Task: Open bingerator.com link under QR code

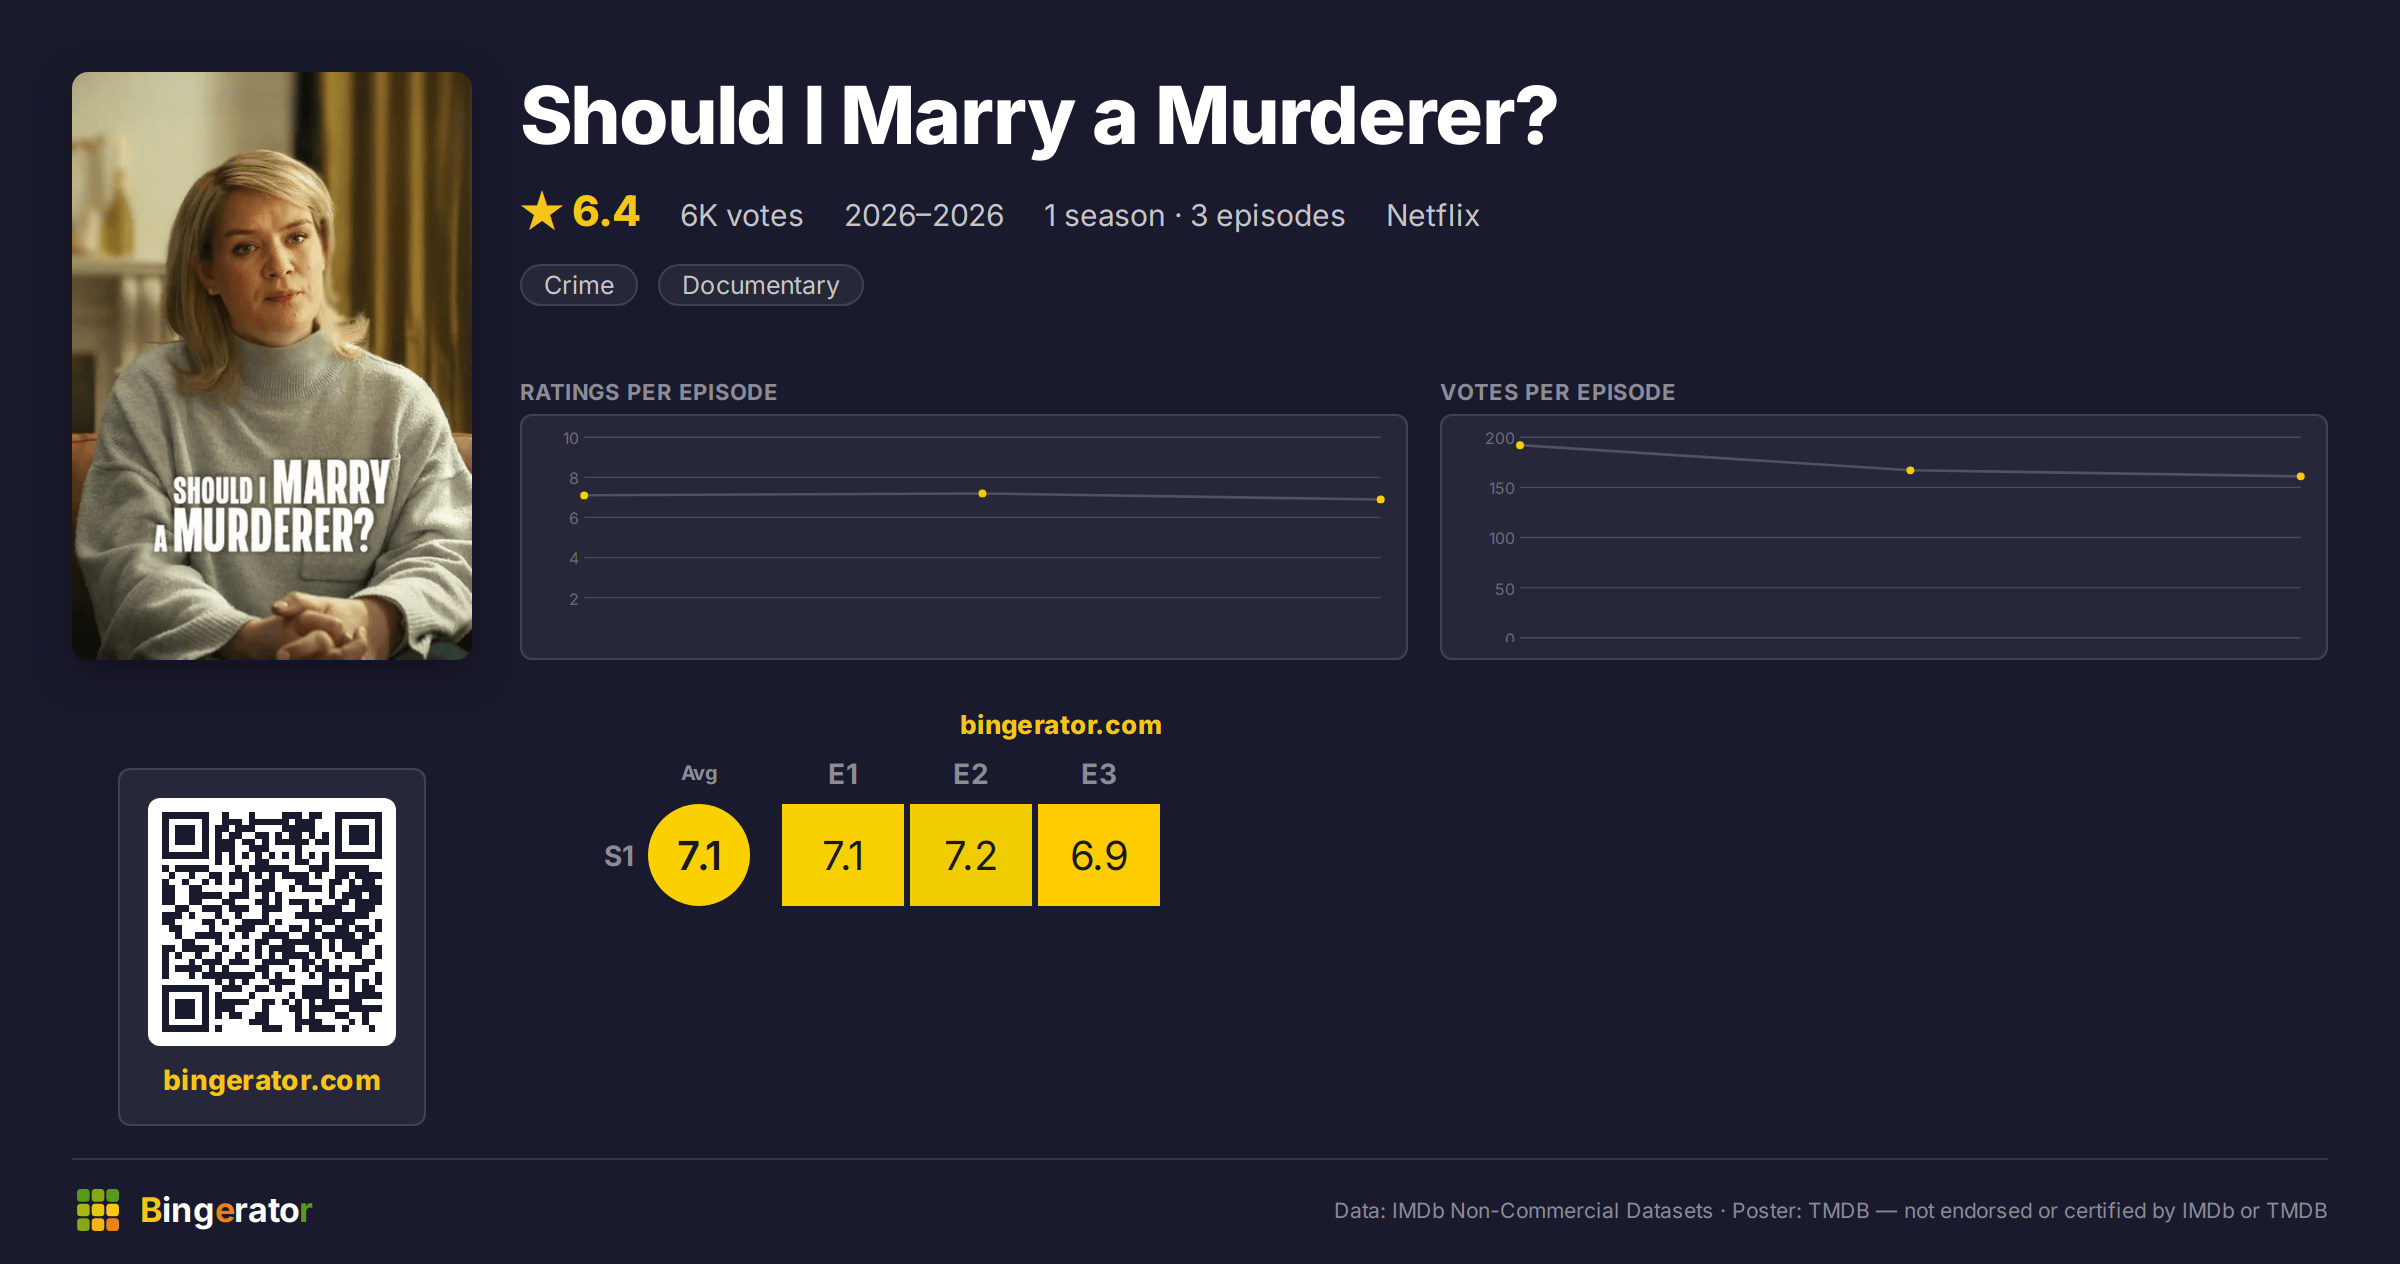Action: 272,1080
